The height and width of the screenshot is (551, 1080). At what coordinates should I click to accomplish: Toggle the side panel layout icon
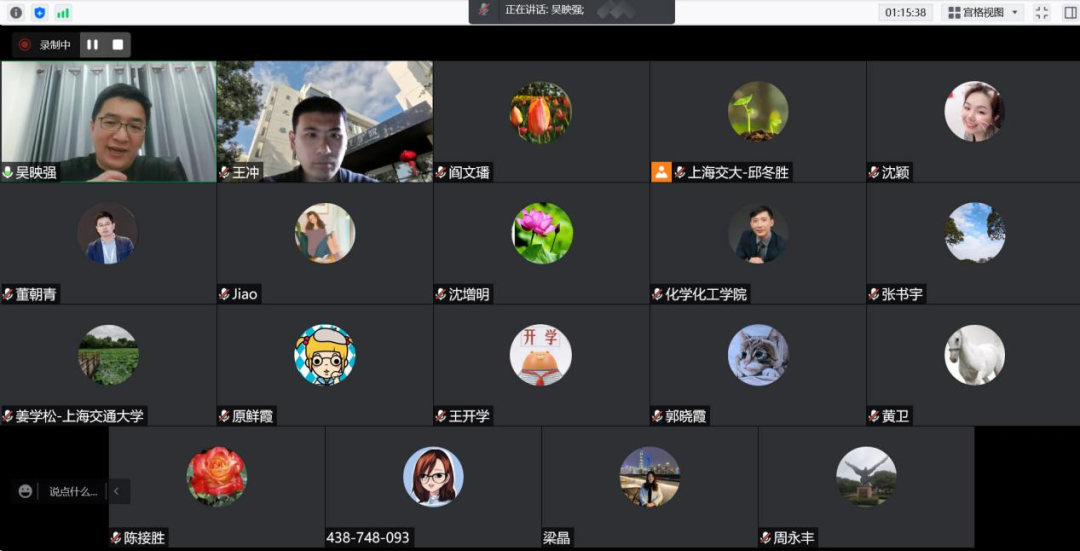coord(1069,12)
